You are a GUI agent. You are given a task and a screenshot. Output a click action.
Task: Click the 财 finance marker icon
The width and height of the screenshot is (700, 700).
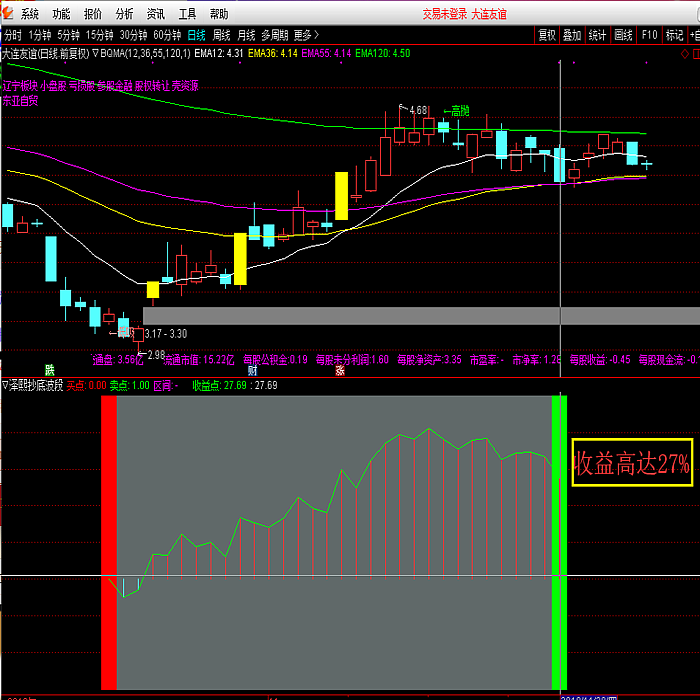coord(253,370)
